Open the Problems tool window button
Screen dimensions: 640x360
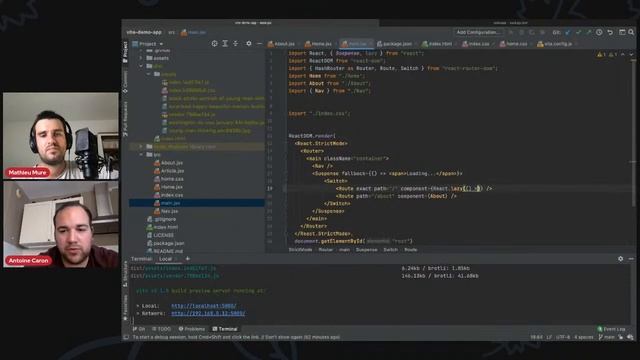tap(192, 329)
